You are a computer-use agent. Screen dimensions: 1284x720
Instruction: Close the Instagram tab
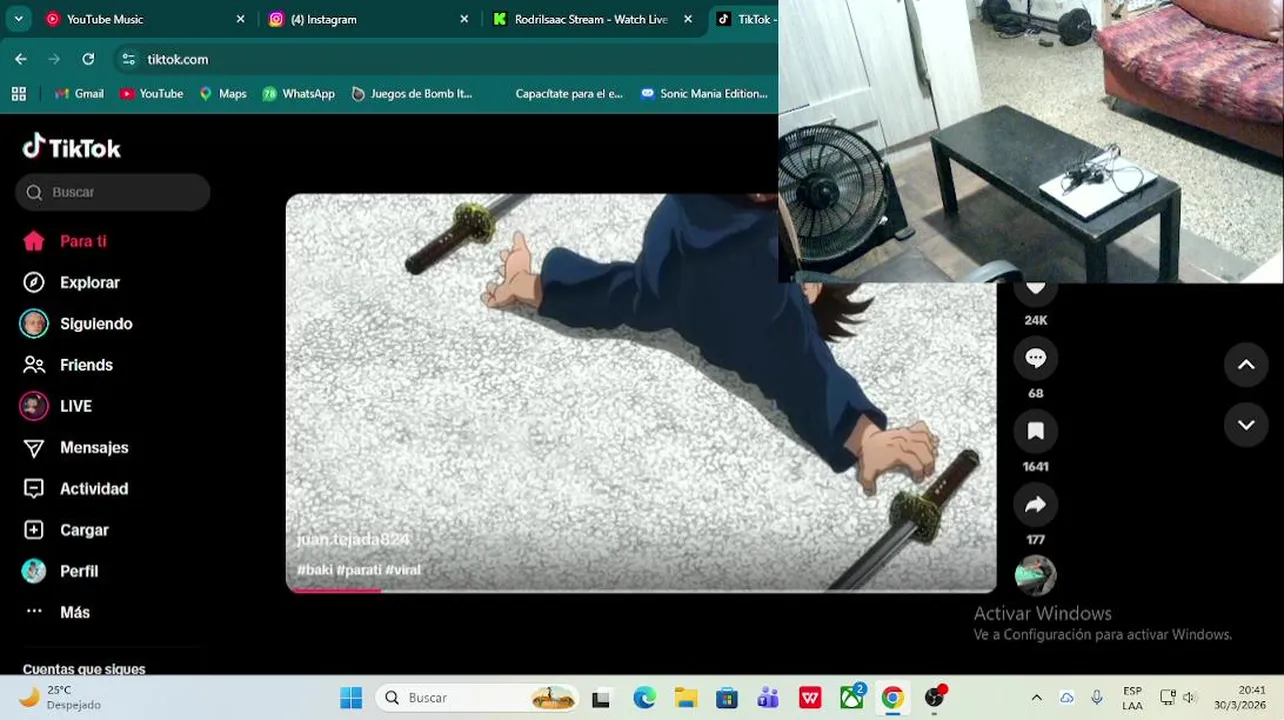pyautogui.click(x=464, y=19)
